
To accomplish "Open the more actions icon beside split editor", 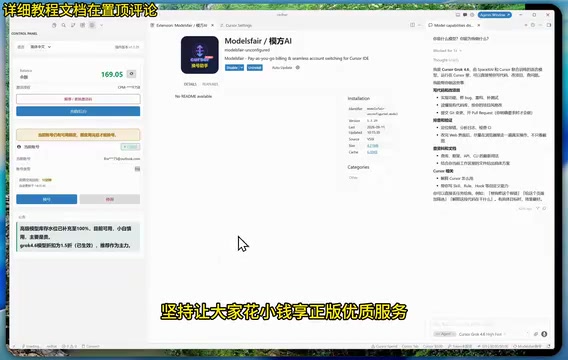I will coord(419,25).
